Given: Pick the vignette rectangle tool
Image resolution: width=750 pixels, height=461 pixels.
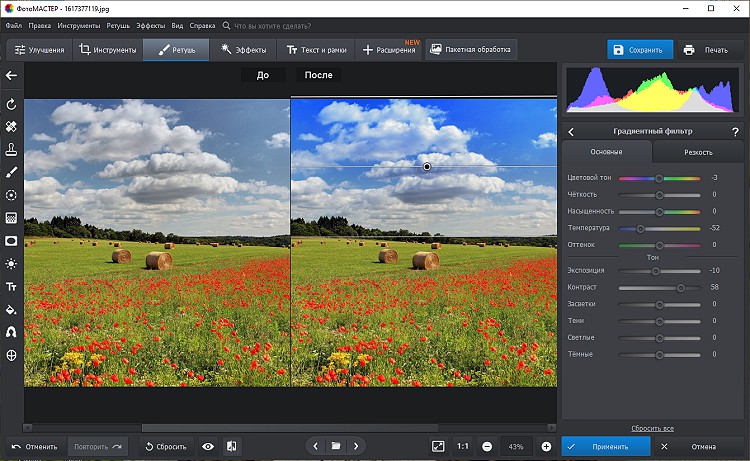Looking at the screenshot, I should click(12, 241).
